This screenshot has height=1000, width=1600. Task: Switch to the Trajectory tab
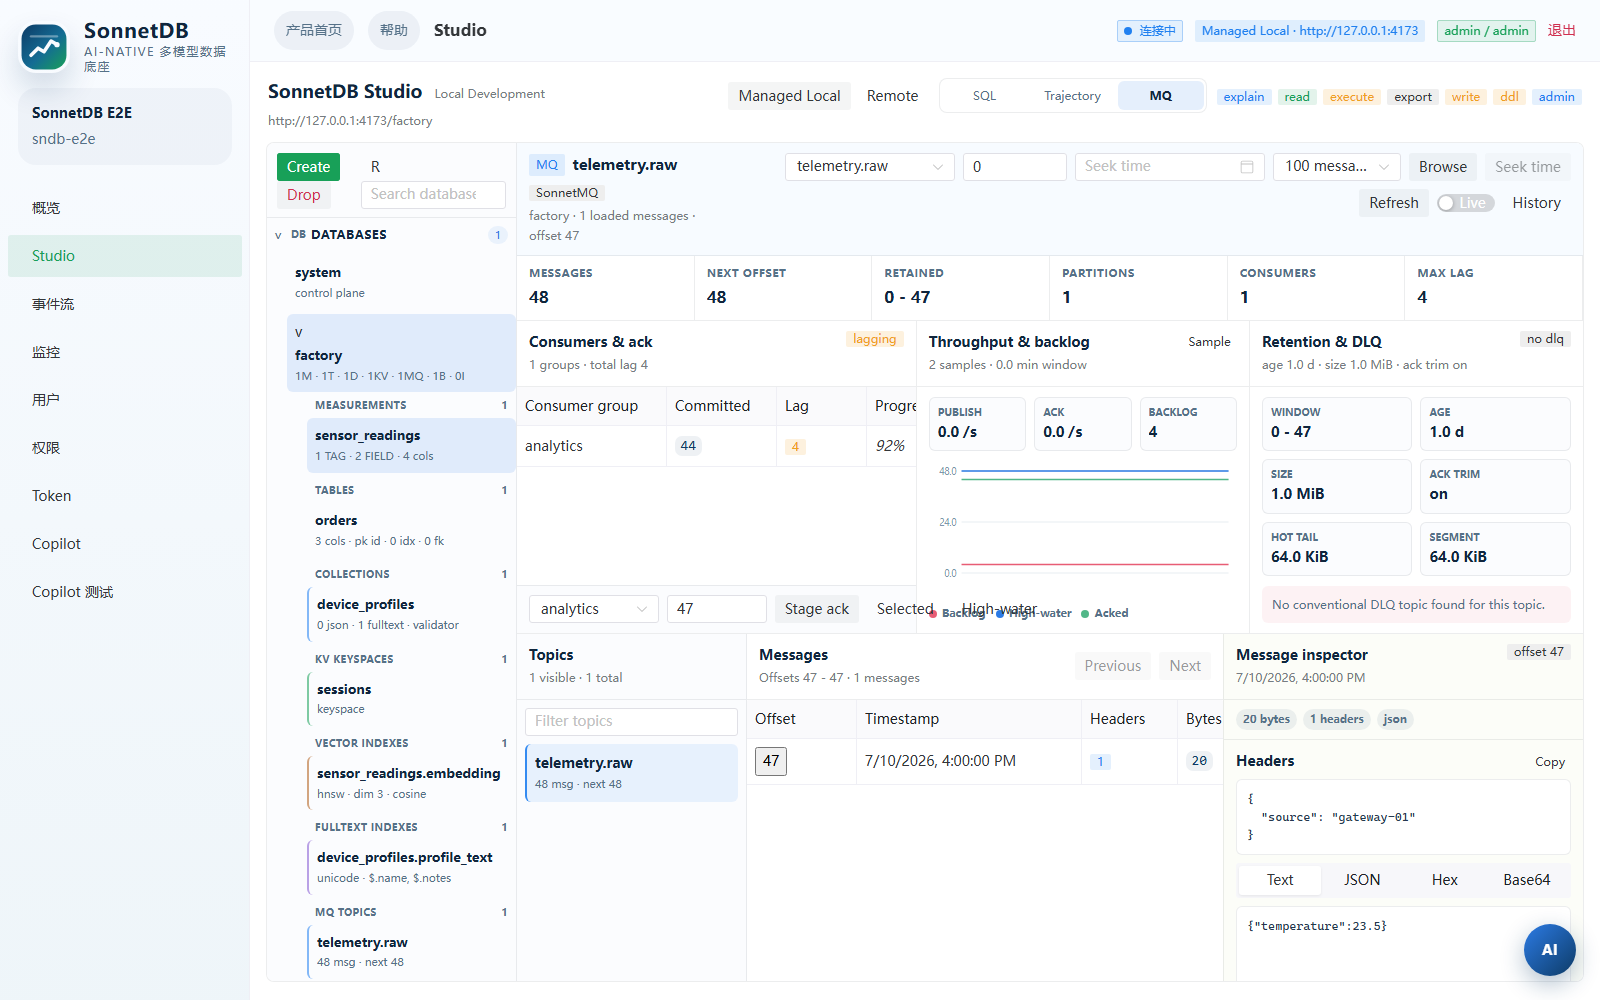[x=1072, y=96]
